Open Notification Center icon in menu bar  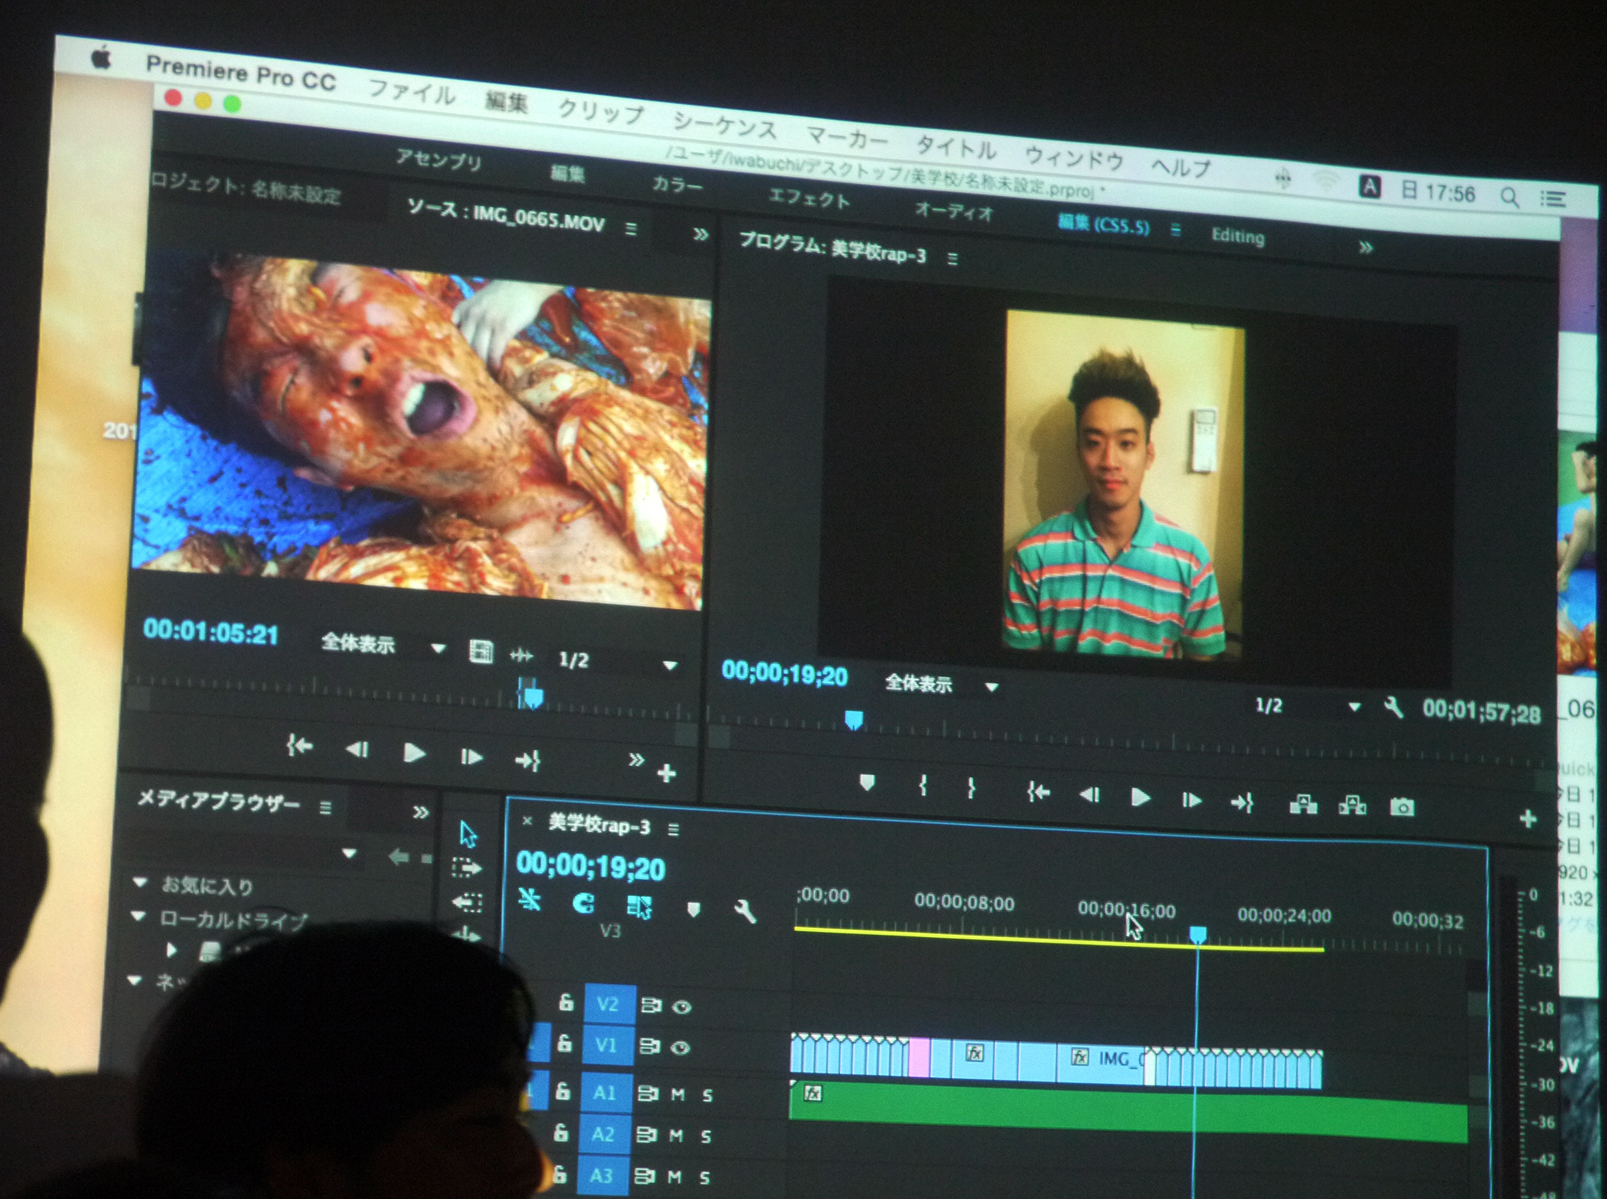[1552, 200]
